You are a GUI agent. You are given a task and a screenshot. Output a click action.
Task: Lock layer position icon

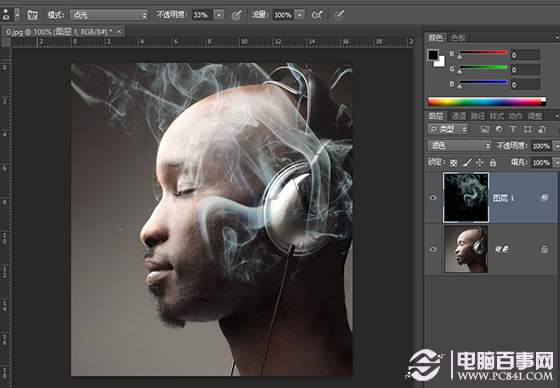pyautogui.click(x=480, y=163)
